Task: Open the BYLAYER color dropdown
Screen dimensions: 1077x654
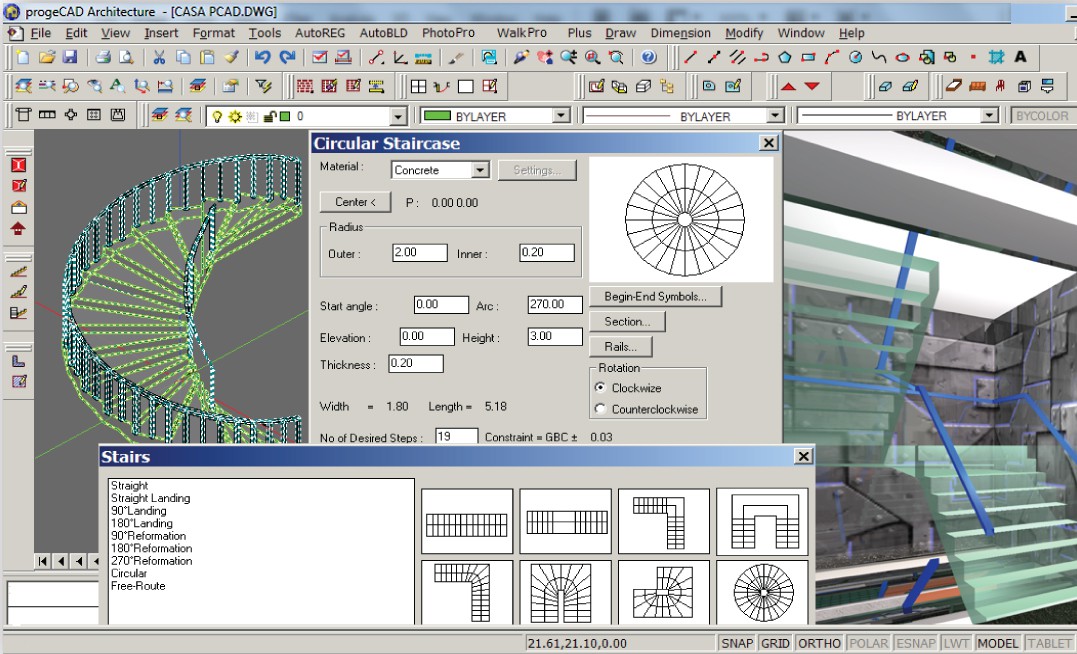Action: point(561,117)
